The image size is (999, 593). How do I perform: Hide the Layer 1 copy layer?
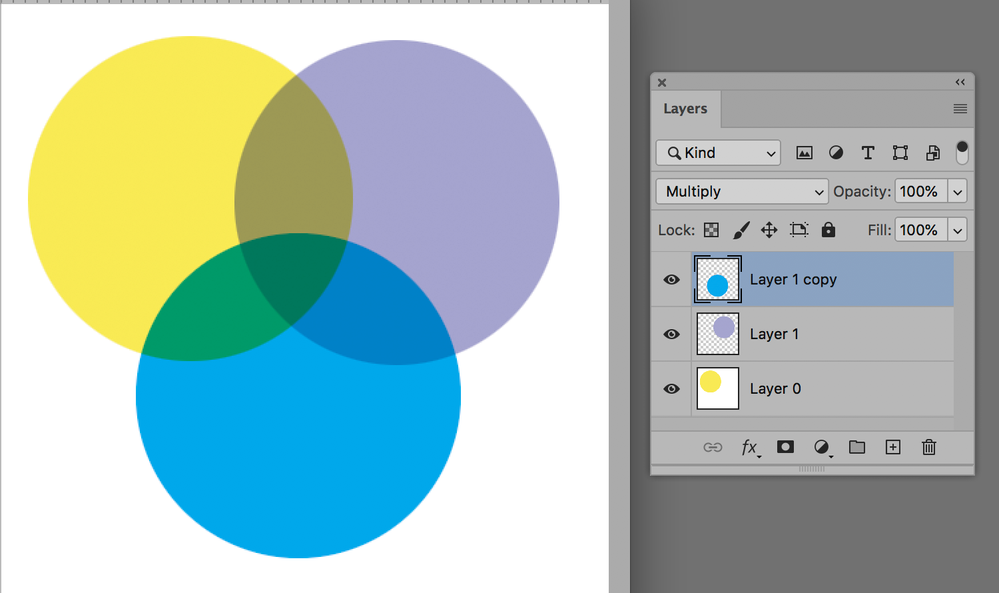point(671,279)
